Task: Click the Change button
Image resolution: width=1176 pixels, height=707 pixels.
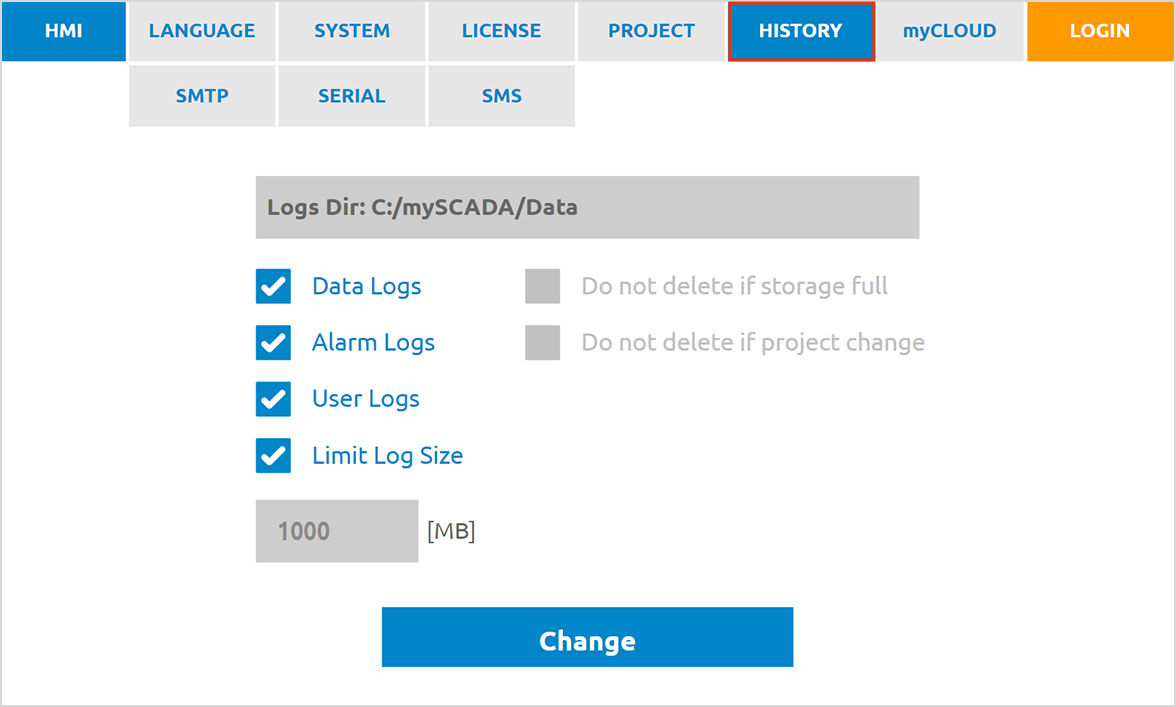Action: tap(587, 637)
